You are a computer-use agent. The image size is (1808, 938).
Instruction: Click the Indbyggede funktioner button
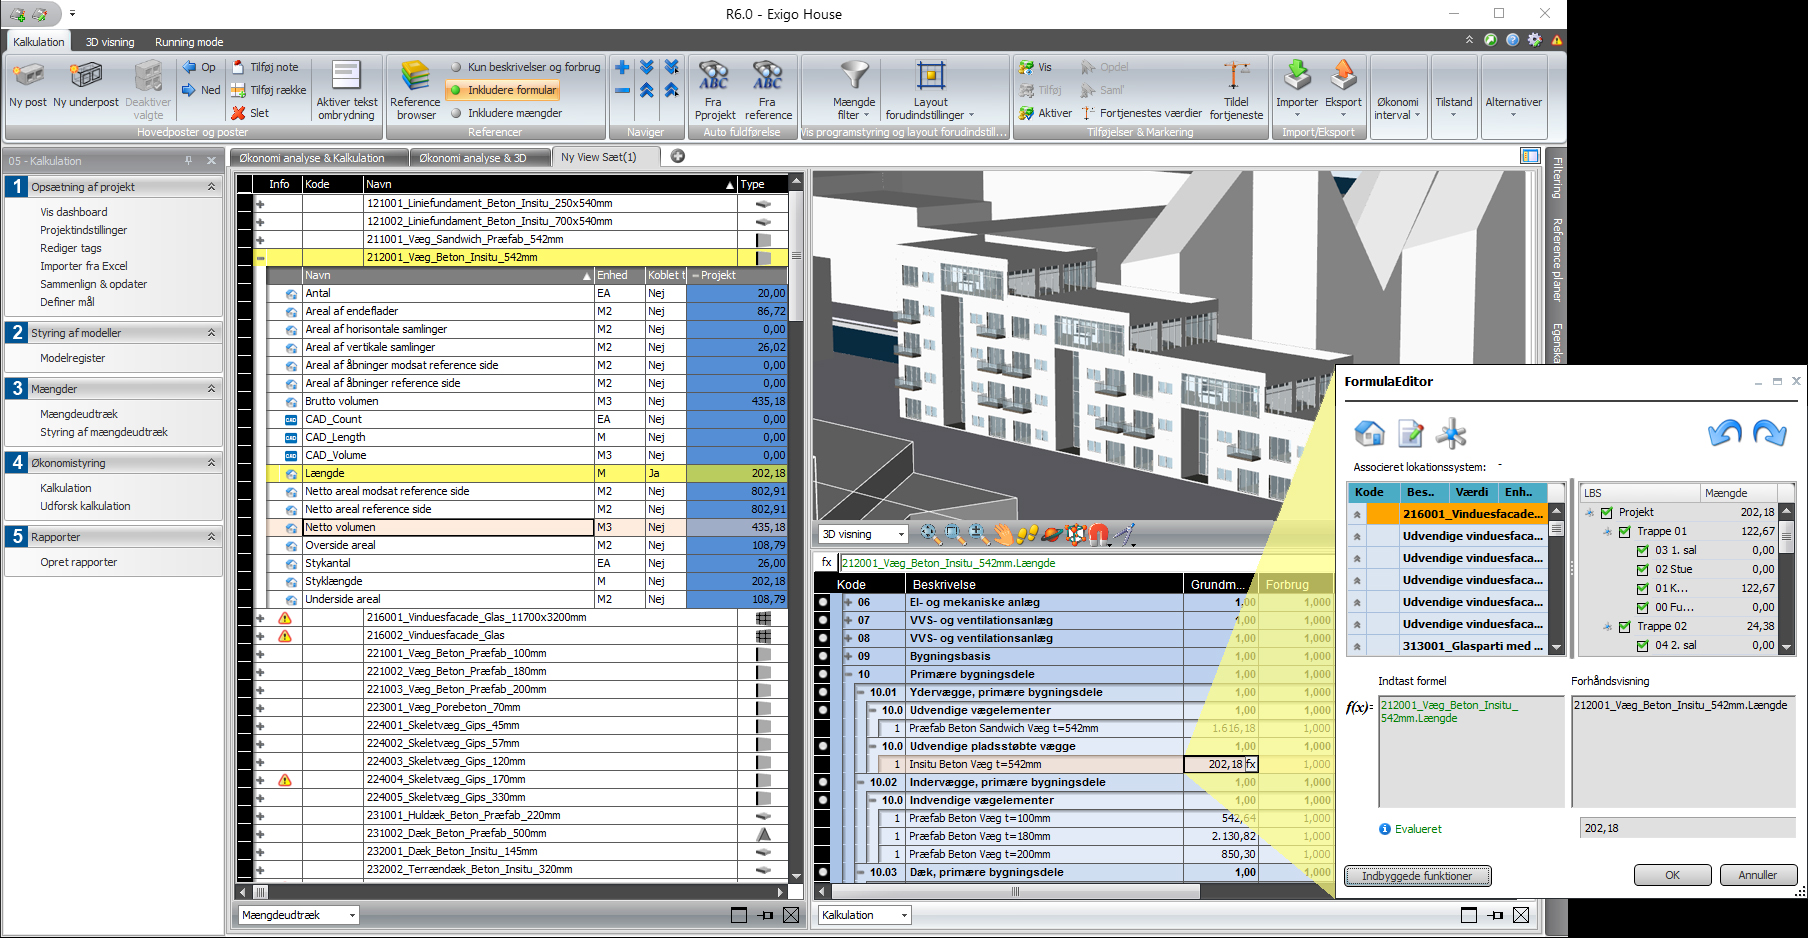click(1417, 875)
